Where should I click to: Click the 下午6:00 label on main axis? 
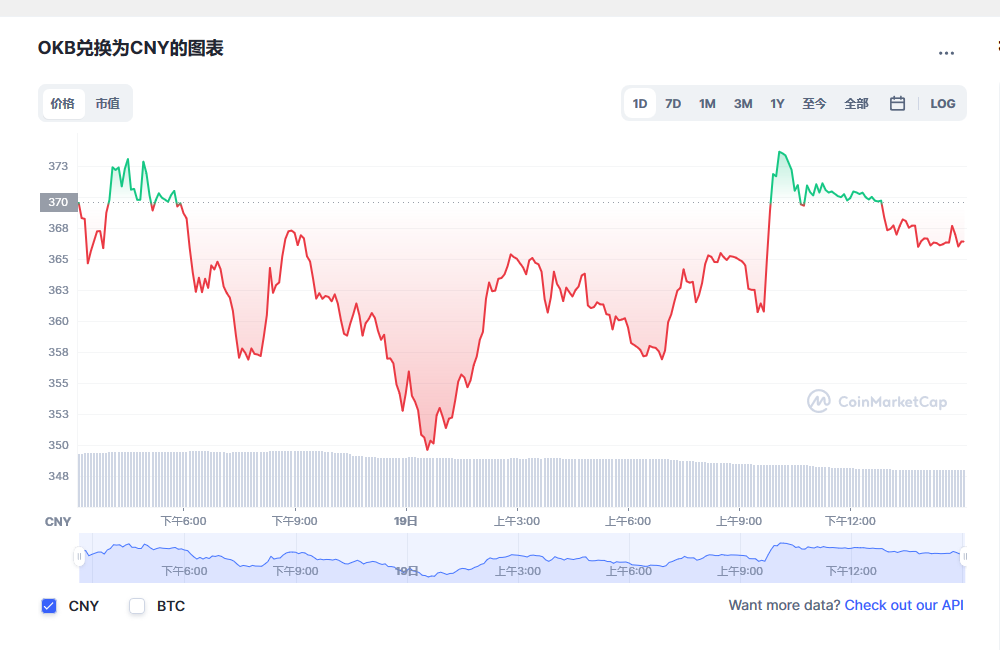click(184, 521)
